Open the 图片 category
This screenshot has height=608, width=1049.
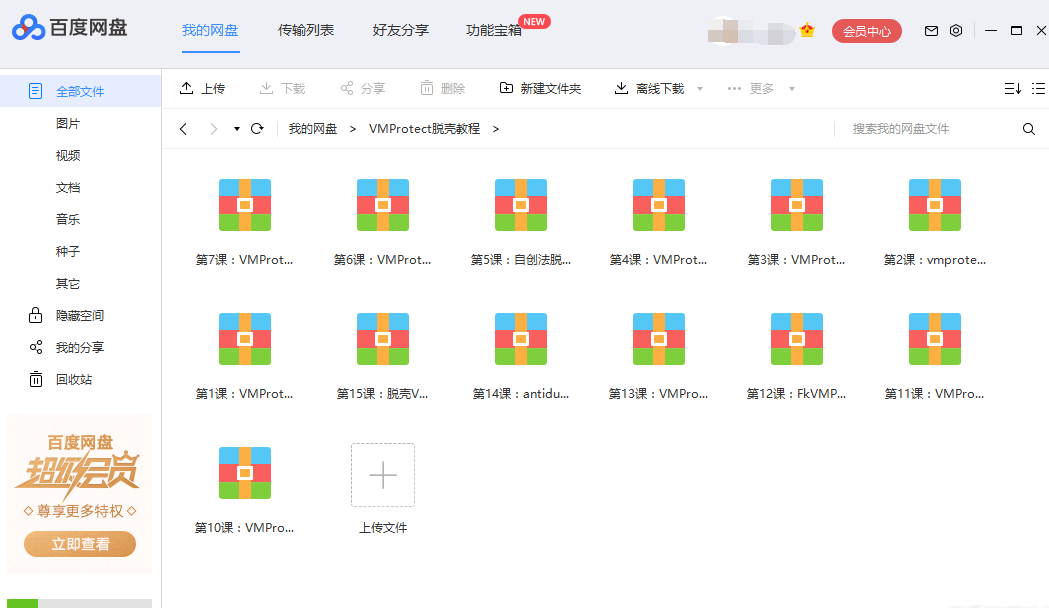[68, 123]
